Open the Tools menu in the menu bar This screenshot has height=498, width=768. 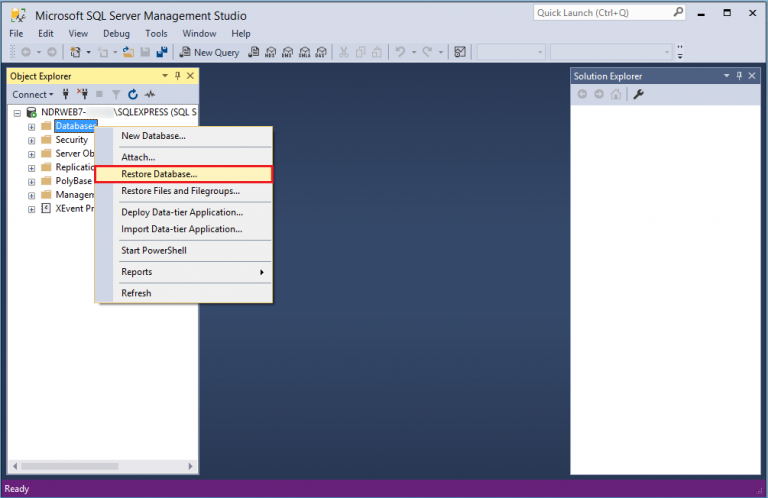[156, 33]
